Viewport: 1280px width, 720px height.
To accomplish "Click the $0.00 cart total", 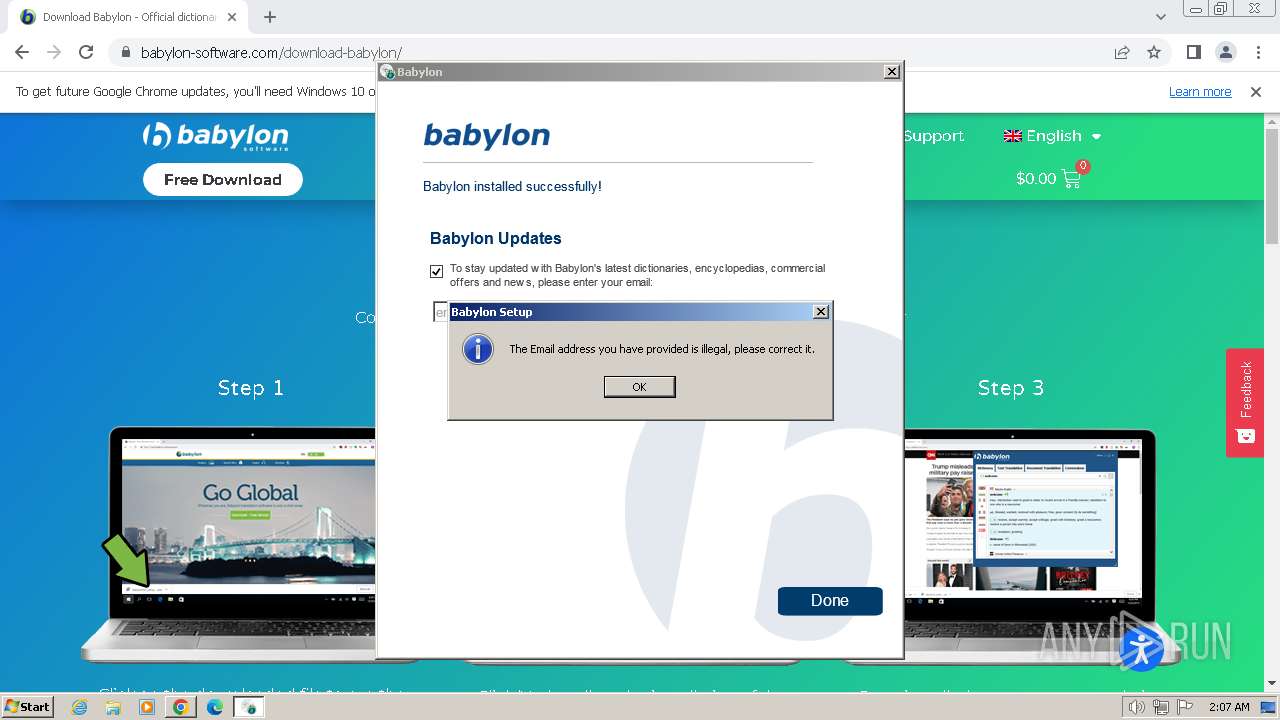I will 1036,178.
